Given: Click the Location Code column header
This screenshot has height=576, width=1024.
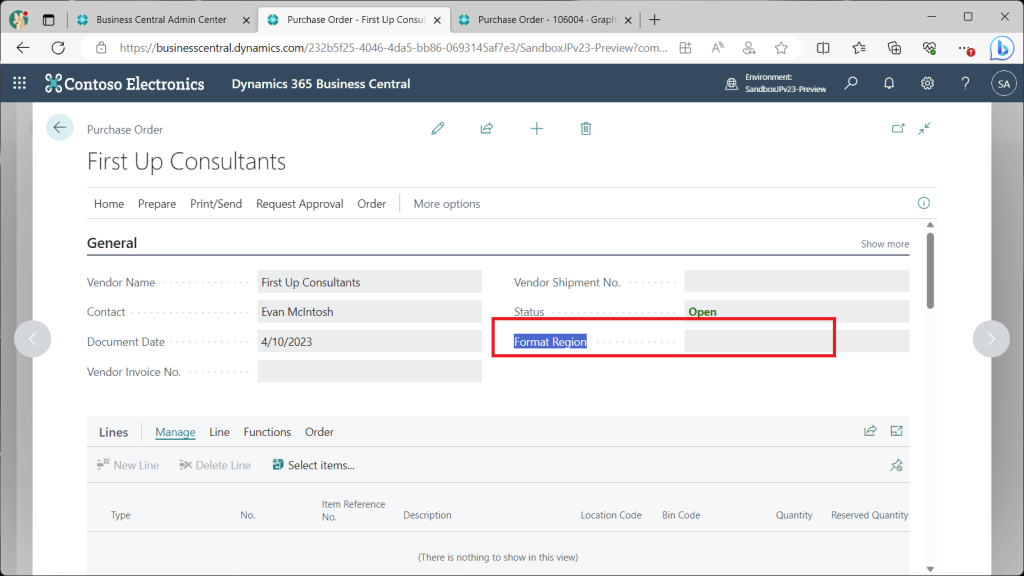Looking at the screenshot, I should point(611,515).
